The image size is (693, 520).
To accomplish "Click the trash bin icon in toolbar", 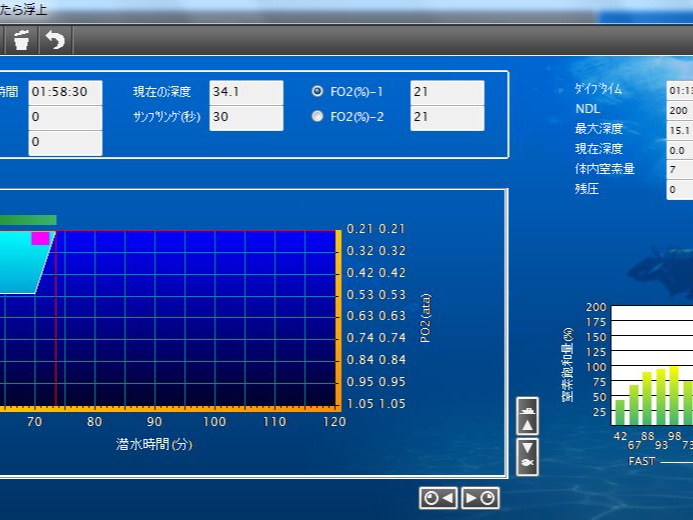I will (x=21, y=40).
